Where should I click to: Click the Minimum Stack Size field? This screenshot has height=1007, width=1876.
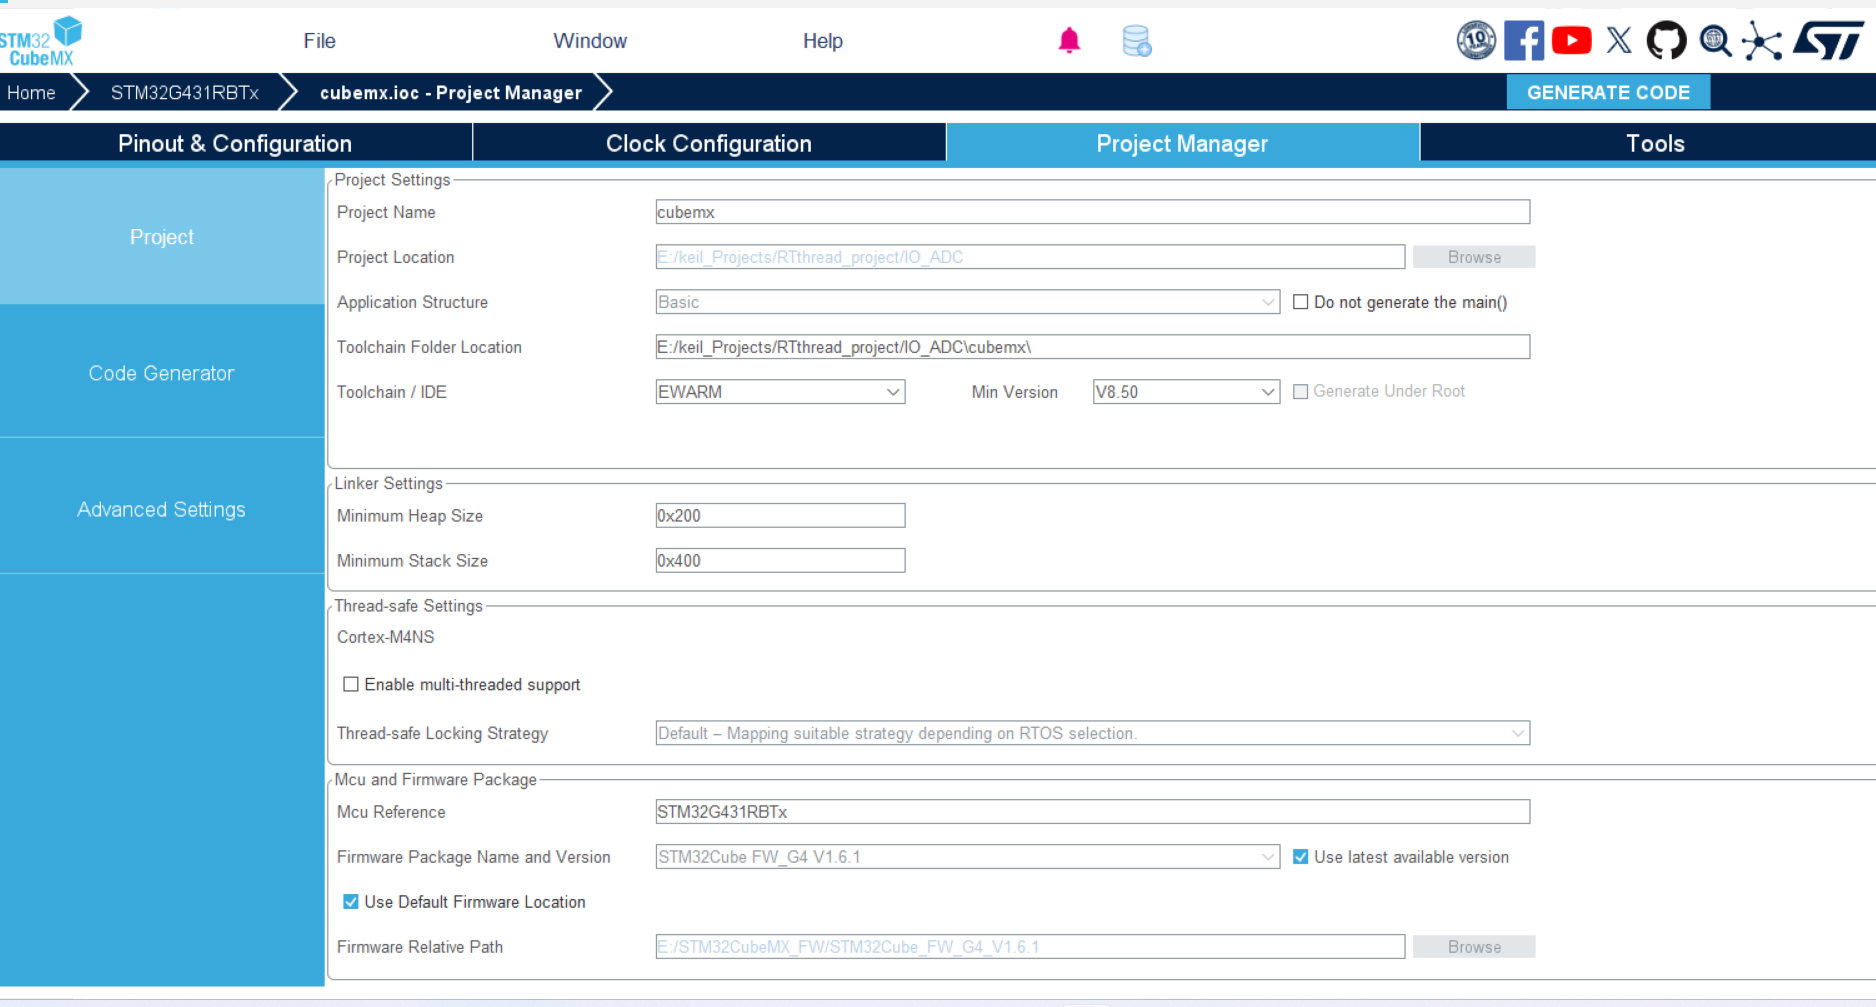coord(780,561)
